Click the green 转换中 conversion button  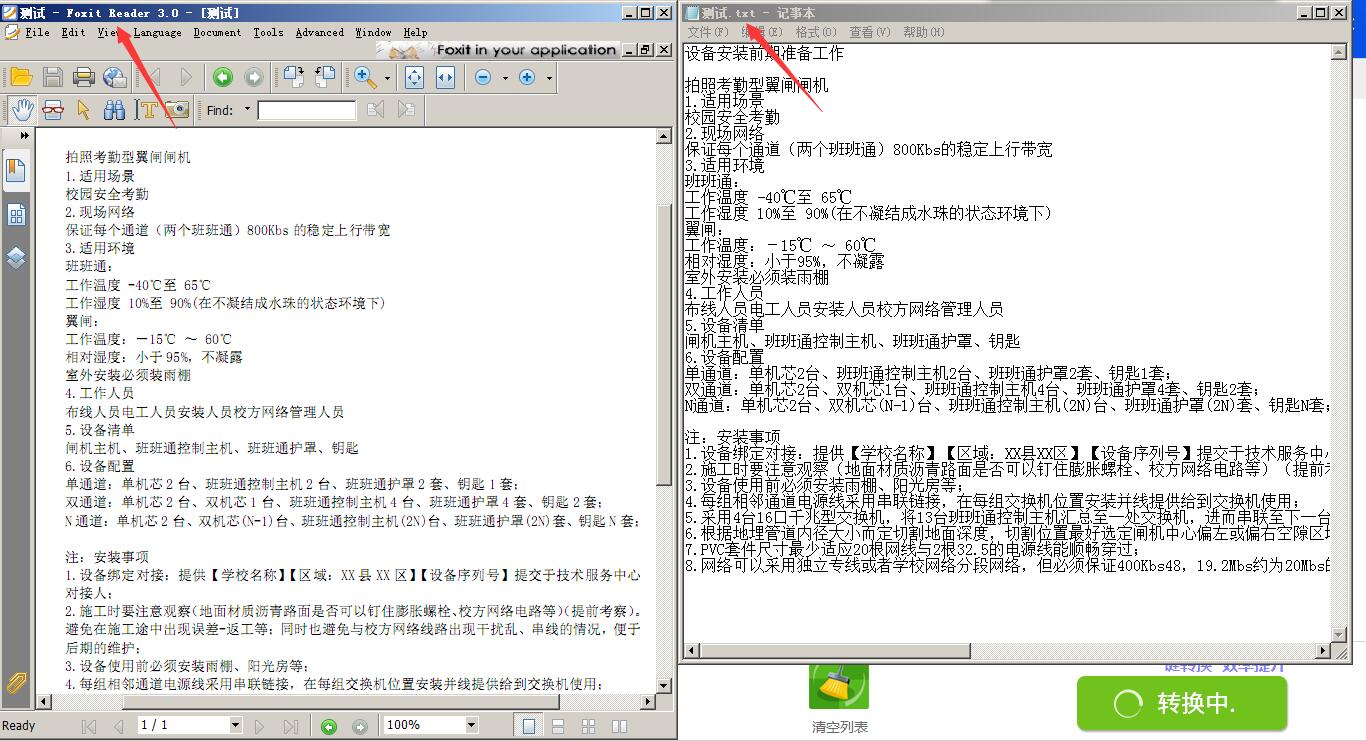[1181, 703]
